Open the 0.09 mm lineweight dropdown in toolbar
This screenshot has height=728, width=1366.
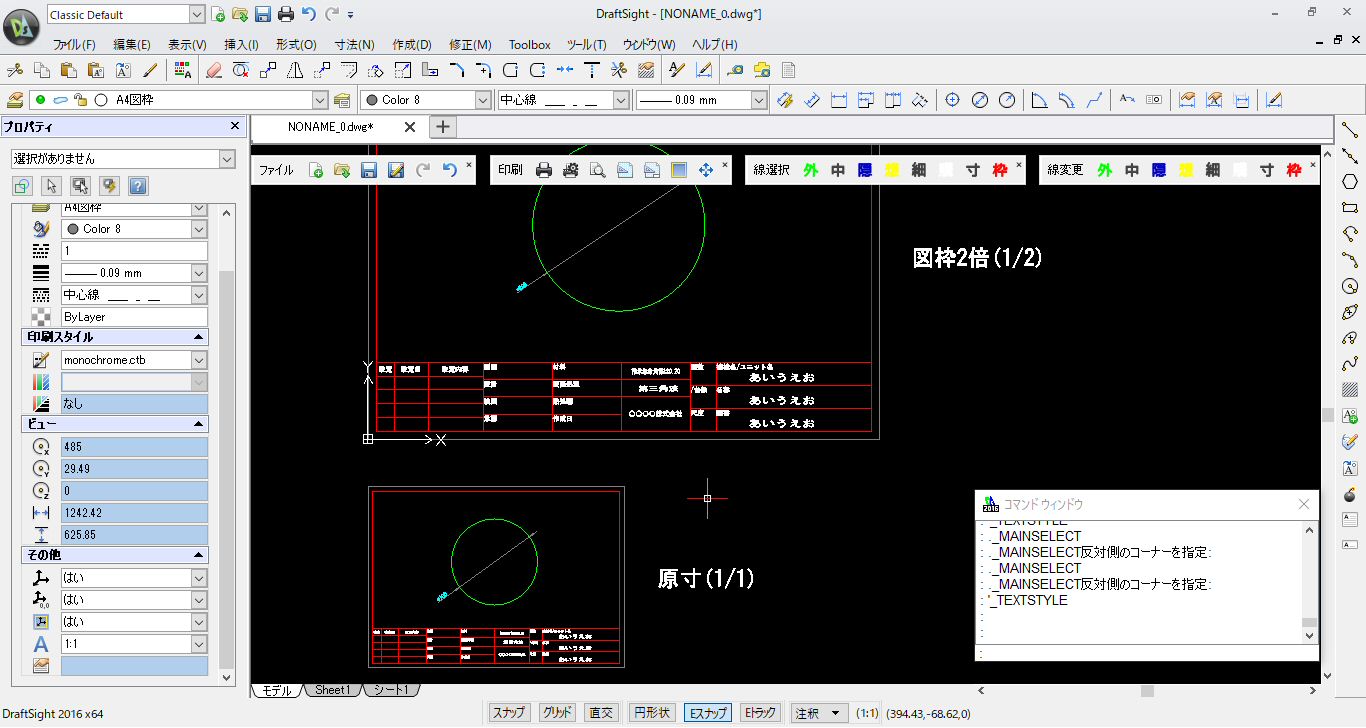(x=759, y=100)
